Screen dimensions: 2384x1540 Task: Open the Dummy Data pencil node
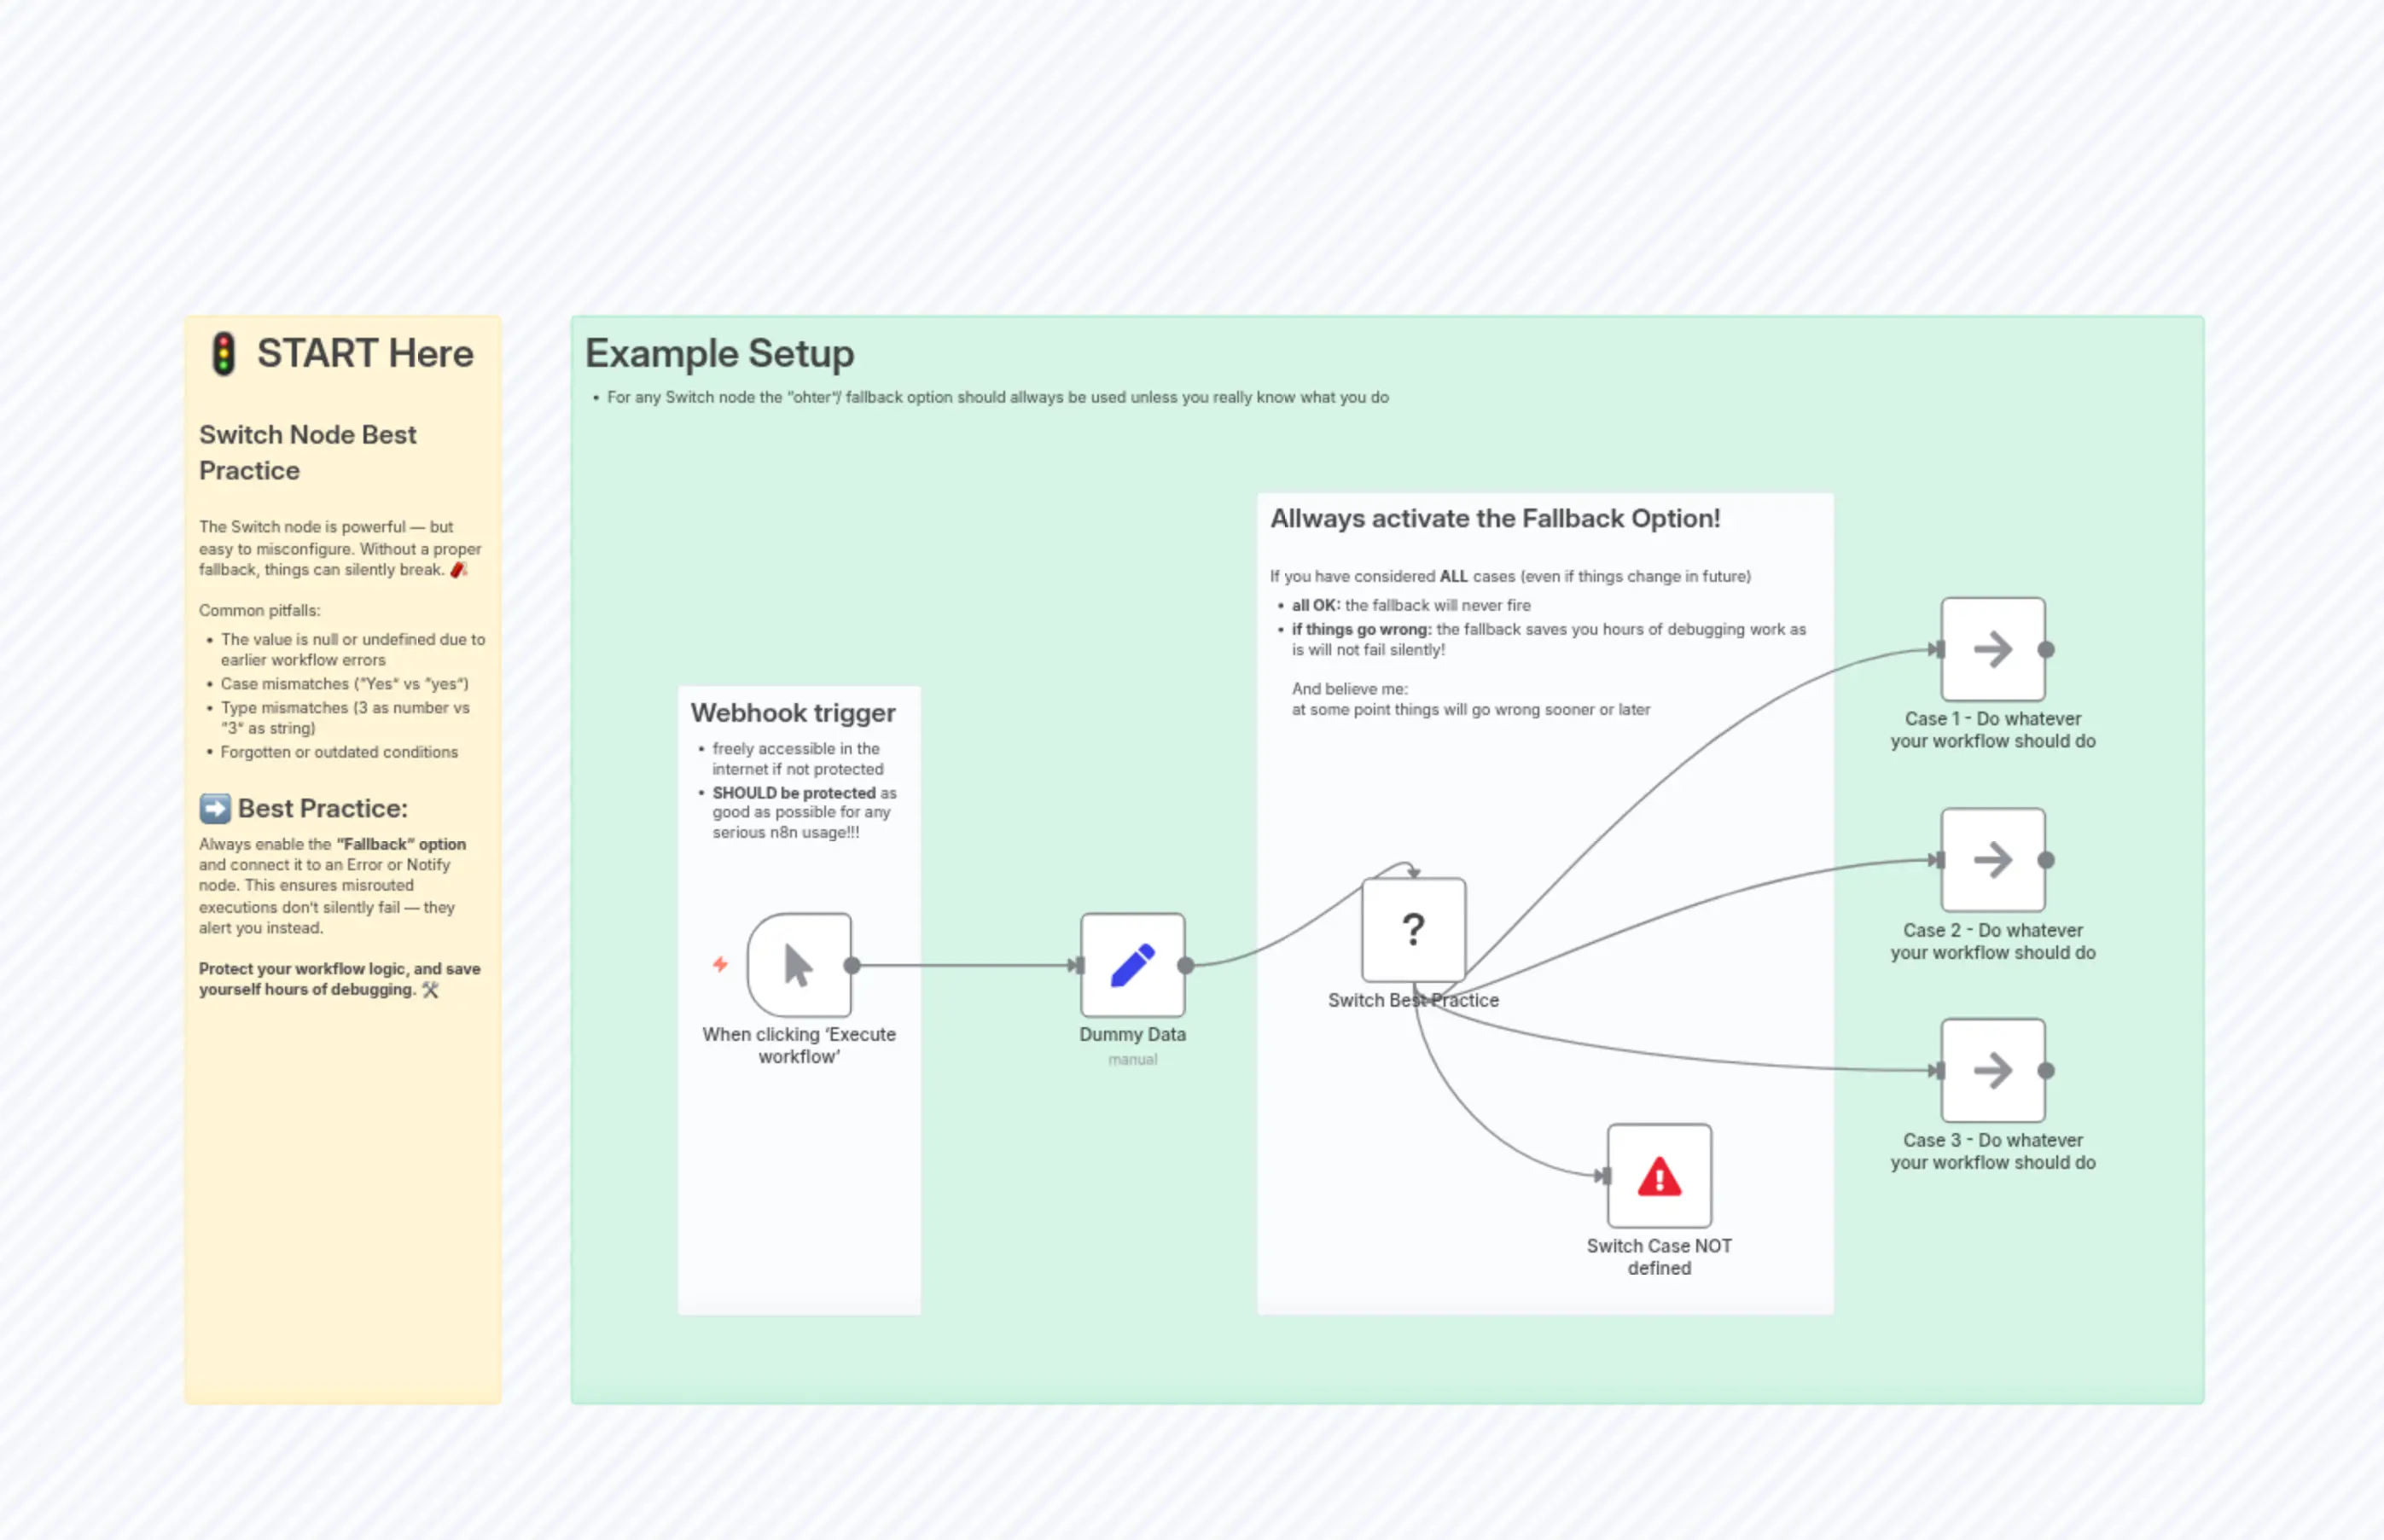pyautogui.click(x=1131, y=963)
